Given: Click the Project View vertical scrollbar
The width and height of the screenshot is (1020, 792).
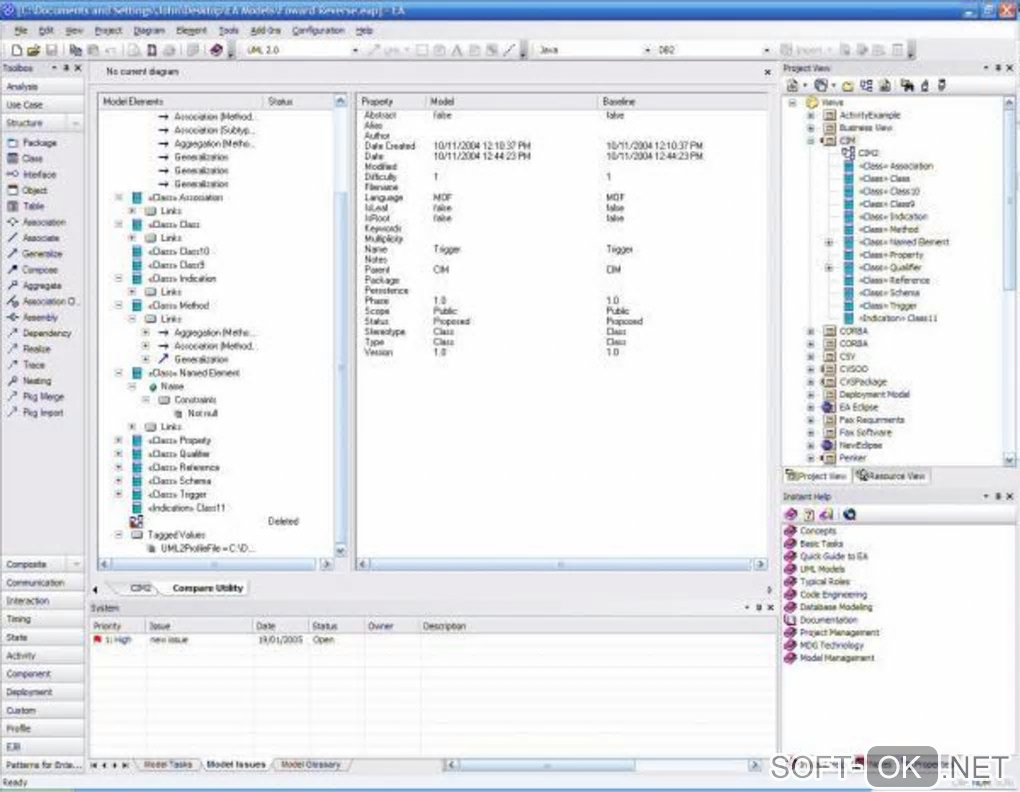Looking at the screenshot, I should click(1009, 280).
